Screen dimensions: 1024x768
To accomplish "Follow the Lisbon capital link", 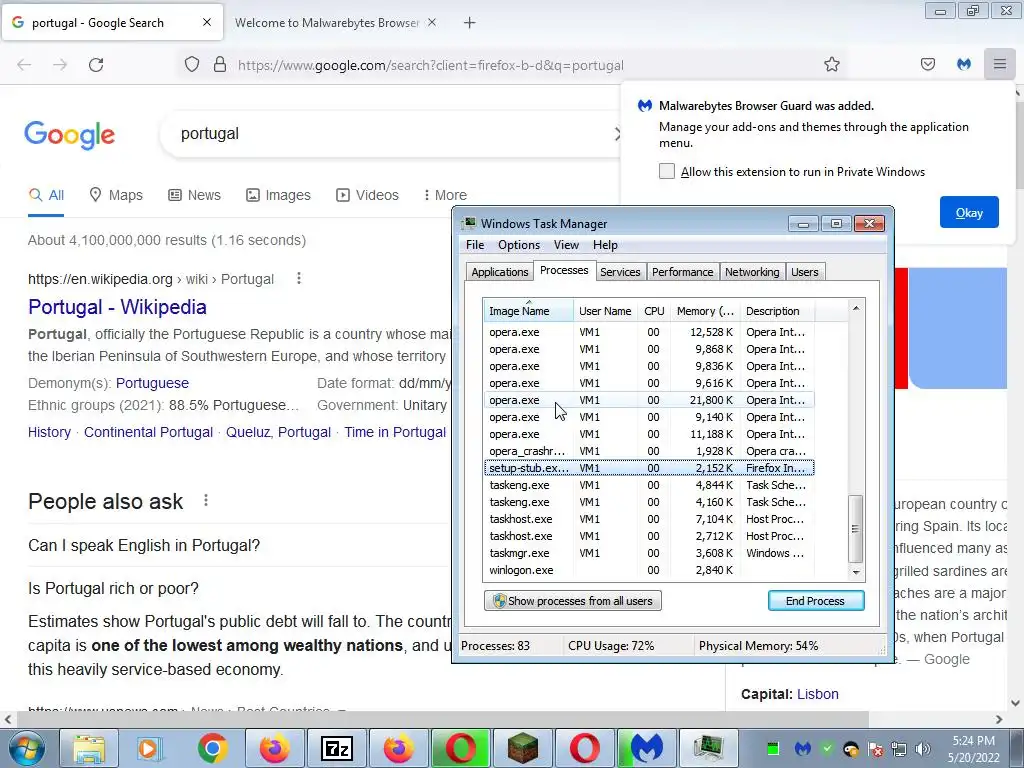I will pos(818,694).
